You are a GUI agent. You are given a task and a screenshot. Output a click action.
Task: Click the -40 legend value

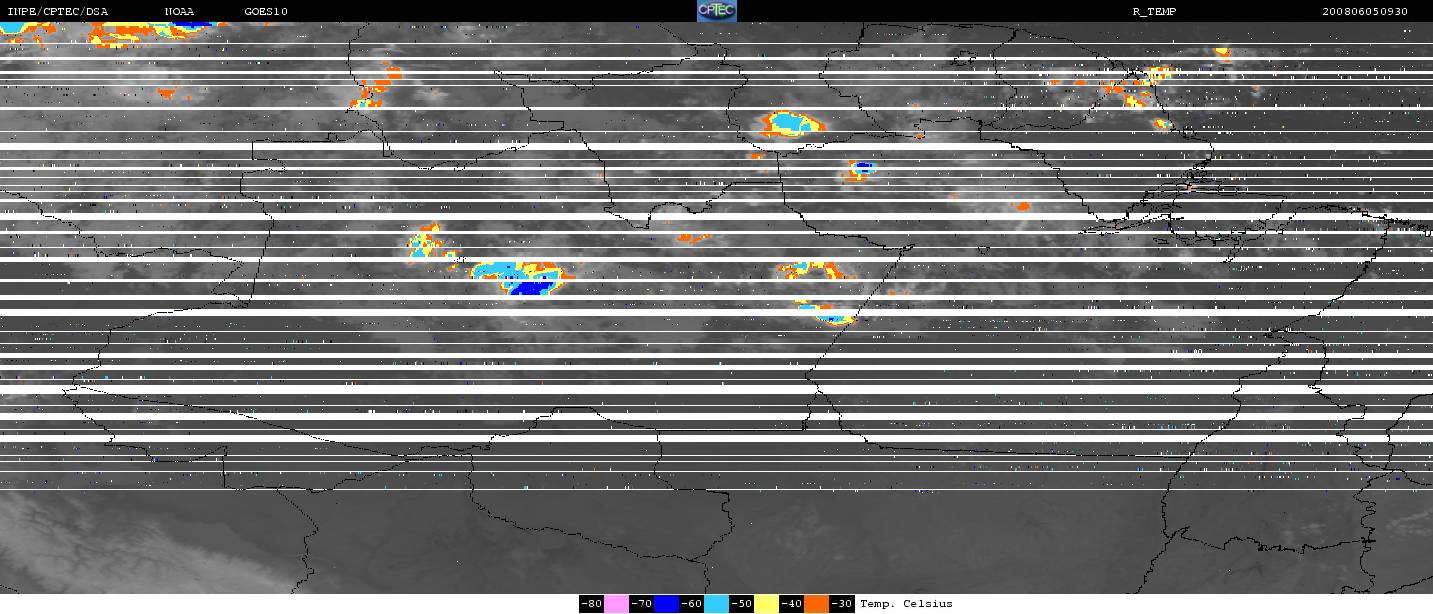pyautogui.click(x=791, y=604)
